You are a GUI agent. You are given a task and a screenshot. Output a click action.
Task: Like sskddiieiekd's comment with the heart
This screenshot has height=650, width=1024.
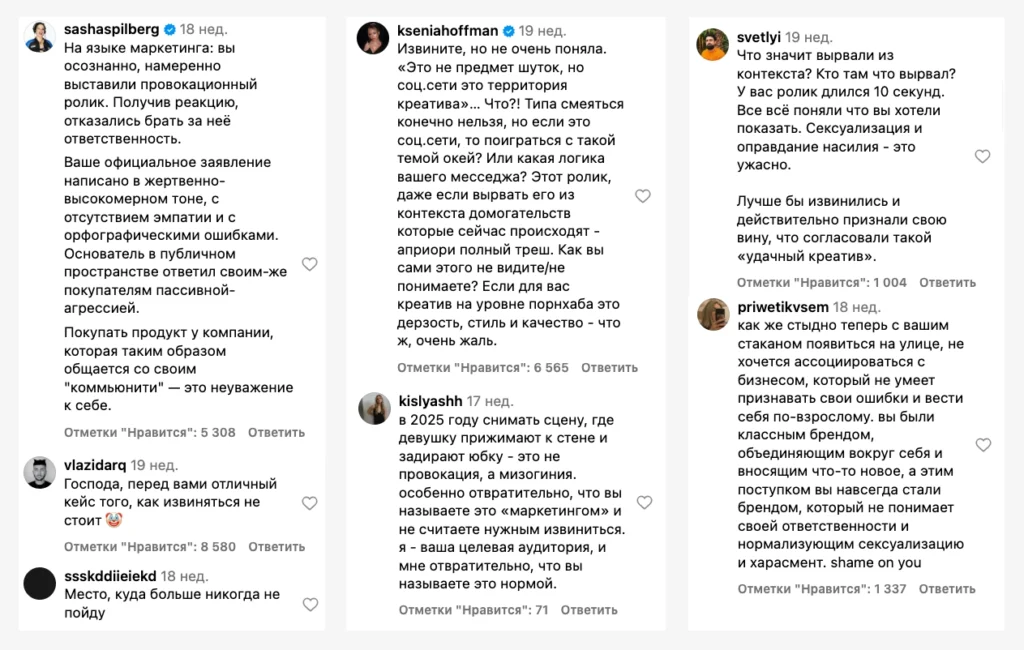pyautogui.click(x=310, y=605)
